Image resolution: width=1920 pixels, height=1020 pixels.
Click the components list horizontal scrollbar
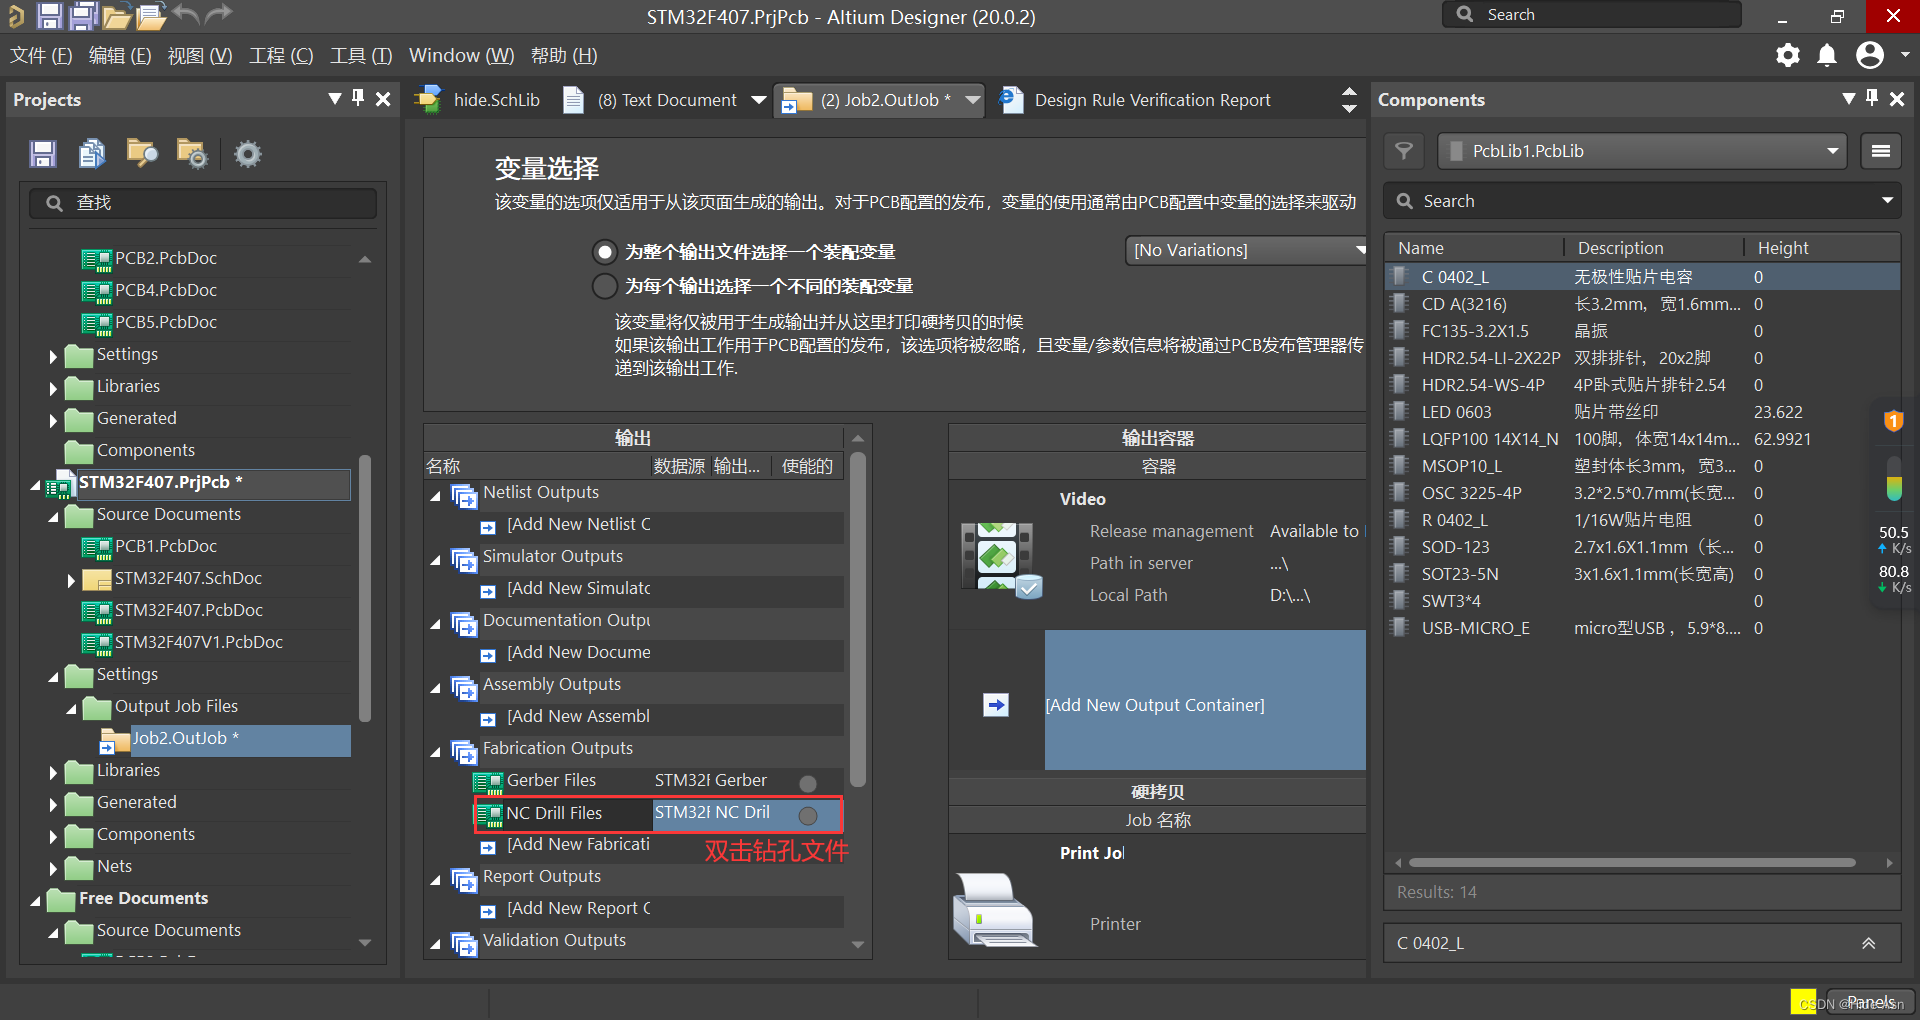1632,862
